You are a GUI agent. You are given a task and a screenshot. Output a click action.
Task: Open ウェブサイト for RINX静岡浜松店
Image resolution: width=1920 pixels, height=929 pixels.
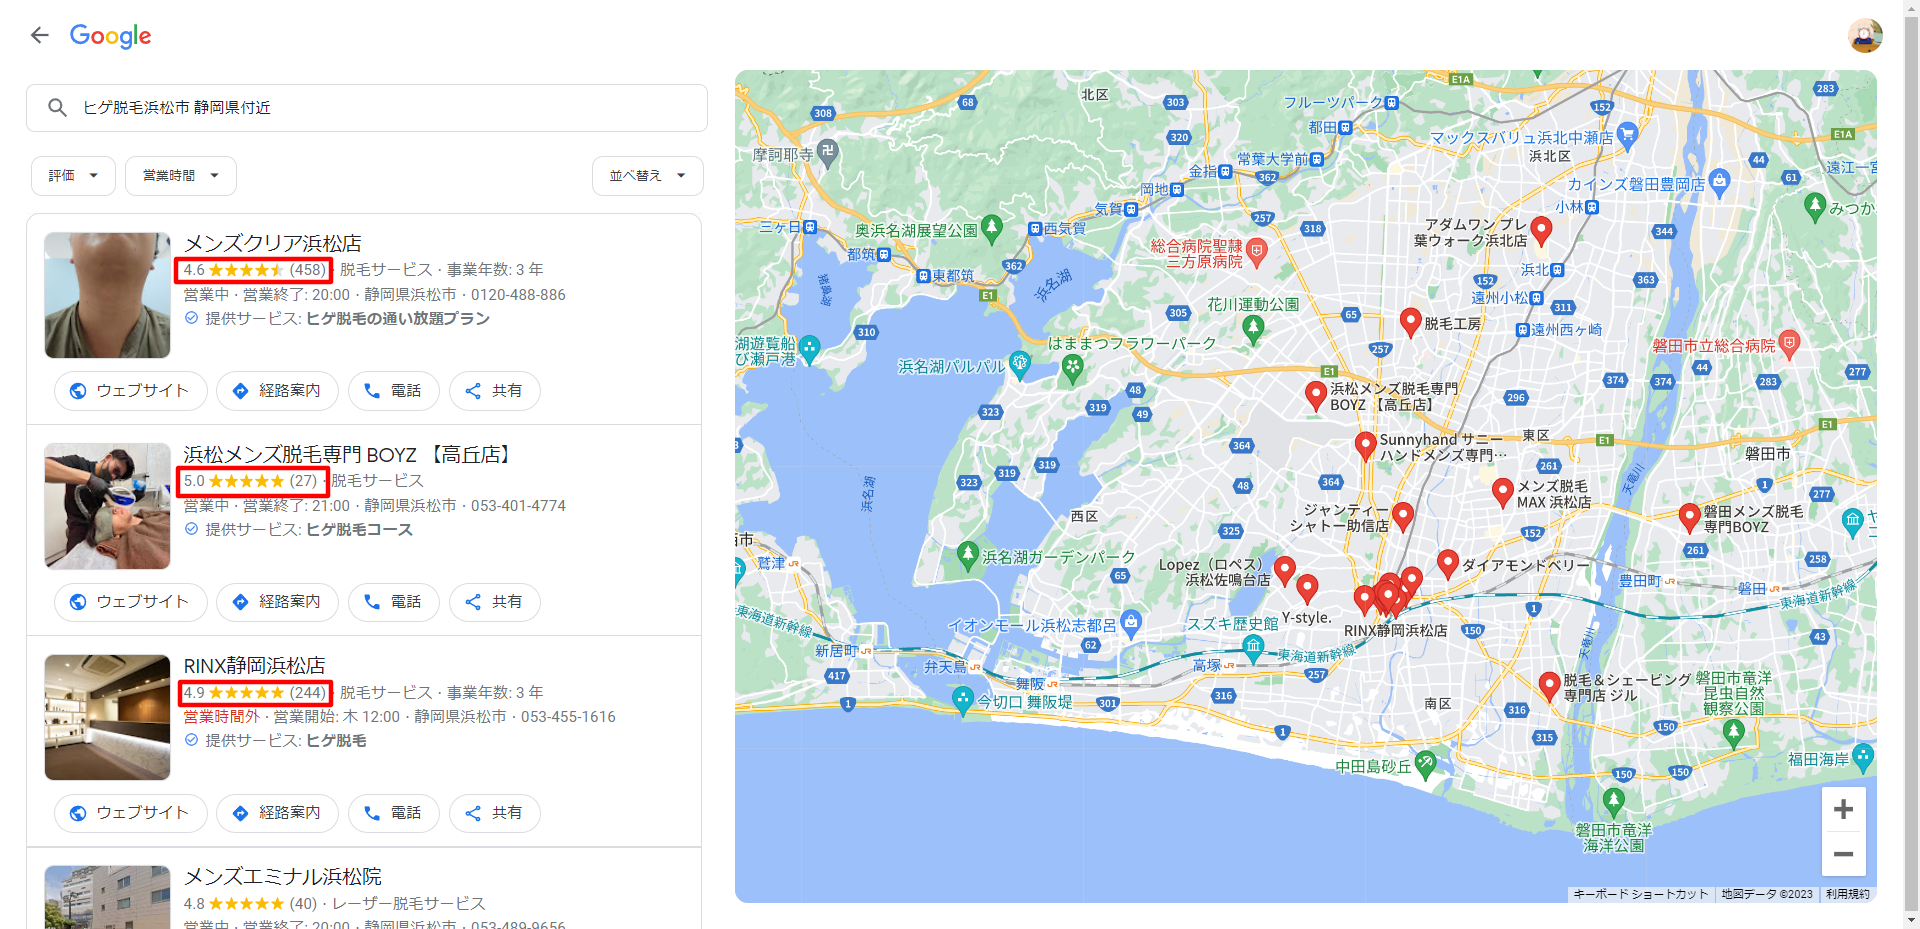click(130, 812)
